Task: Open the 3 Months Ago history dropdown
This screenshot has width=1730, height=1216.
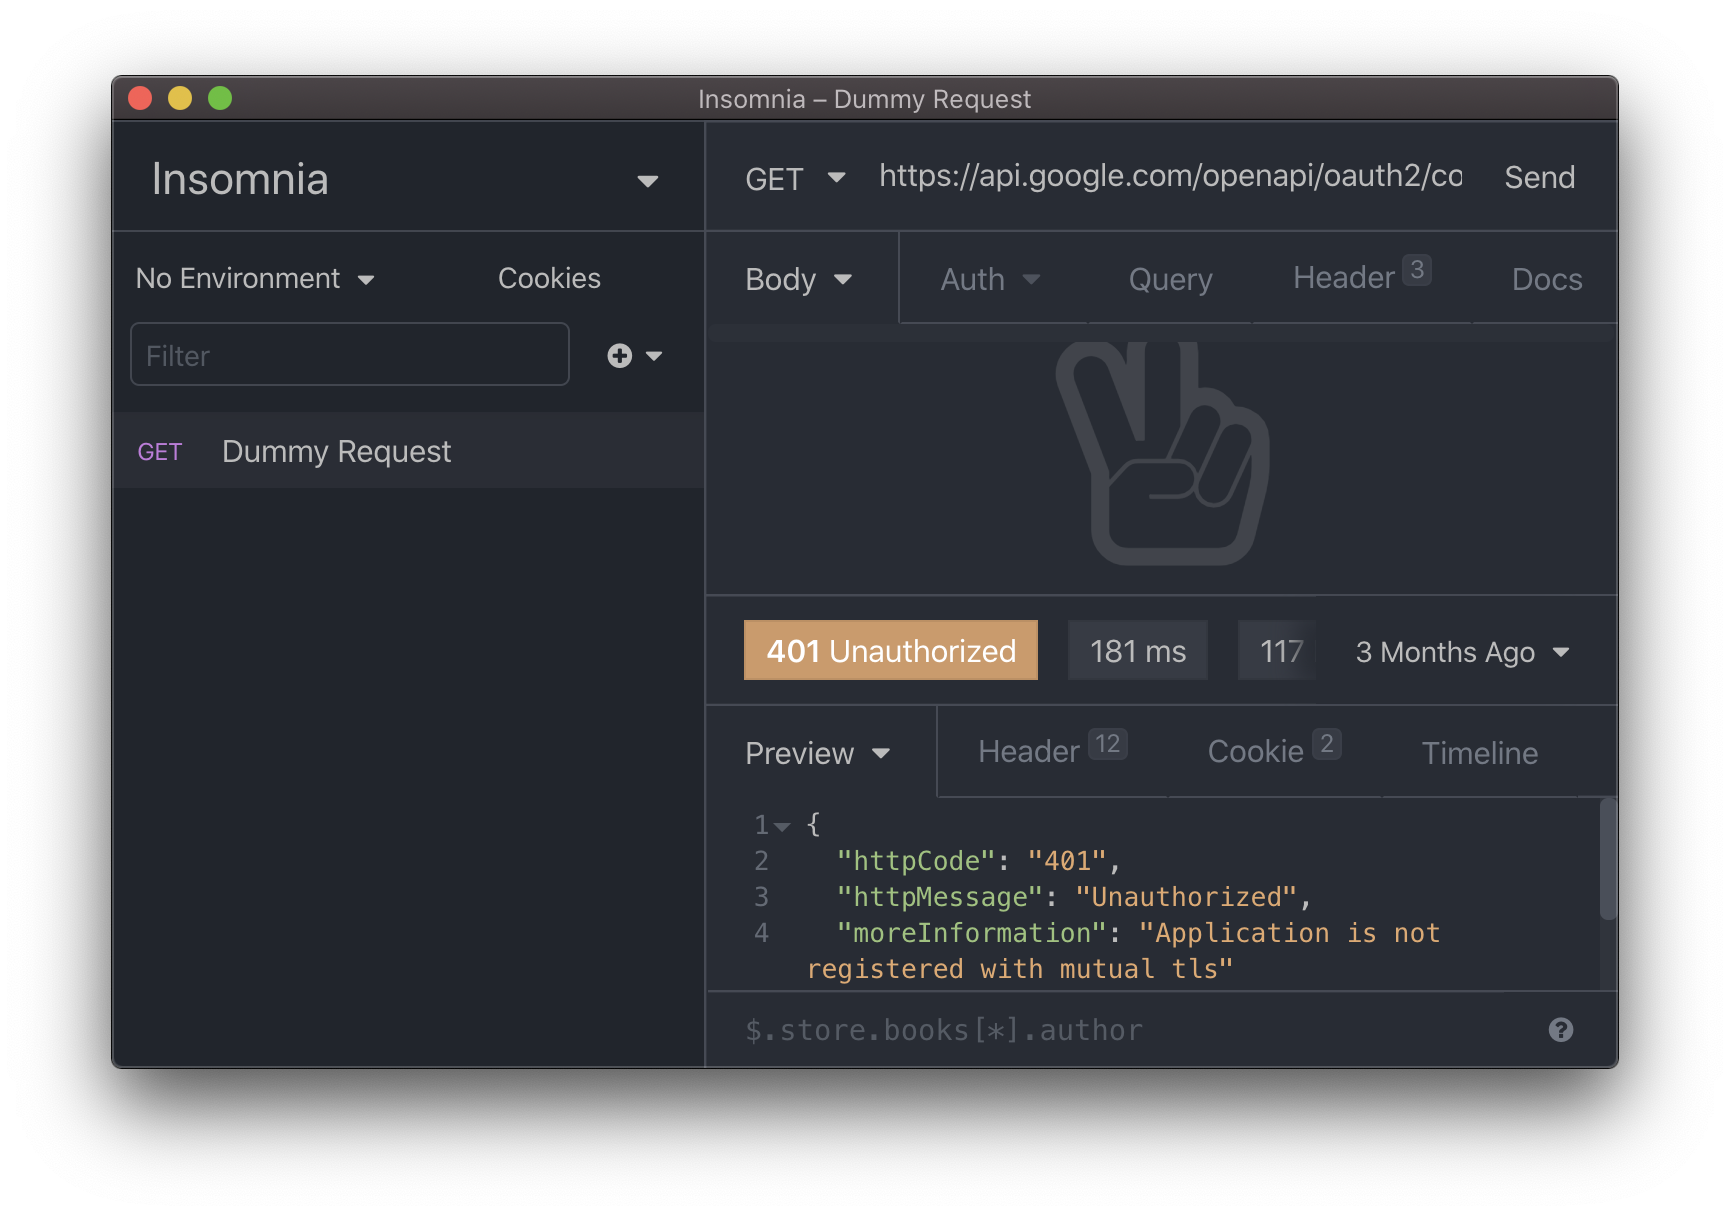Action: click(1462, 652)
